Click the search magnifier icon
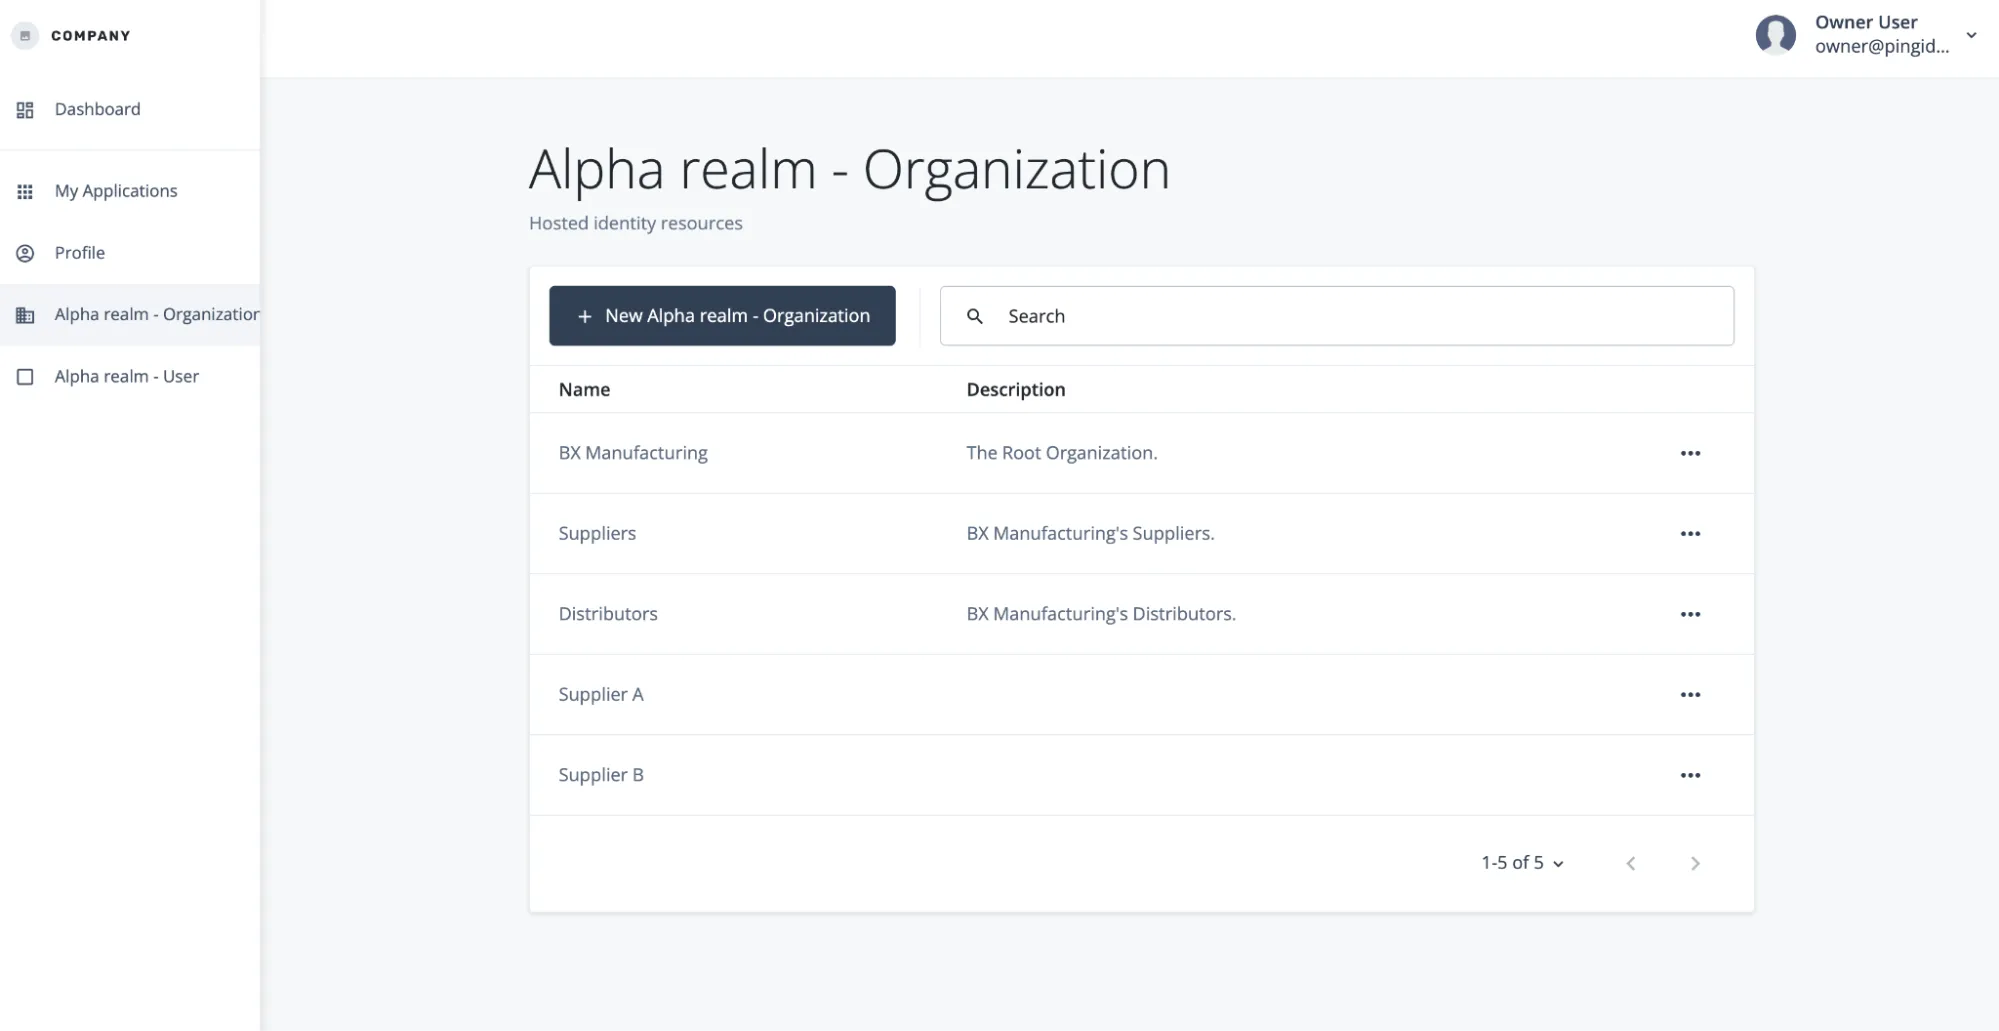This screenshot has height=1031, width=1999. pyautogui.click(x=975, y=316)
